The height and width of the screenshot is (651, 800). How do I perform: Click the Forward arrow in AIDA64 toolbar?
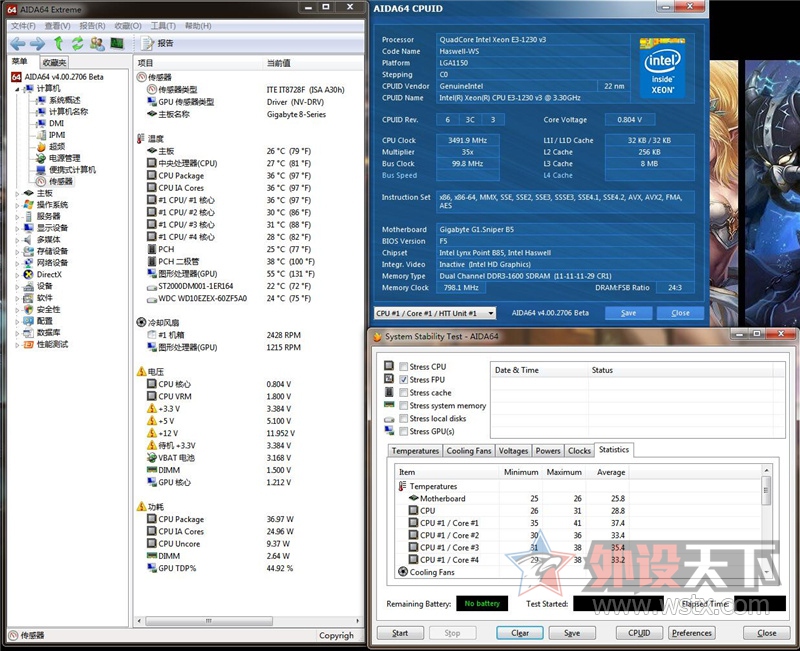(x=37, y=44)
